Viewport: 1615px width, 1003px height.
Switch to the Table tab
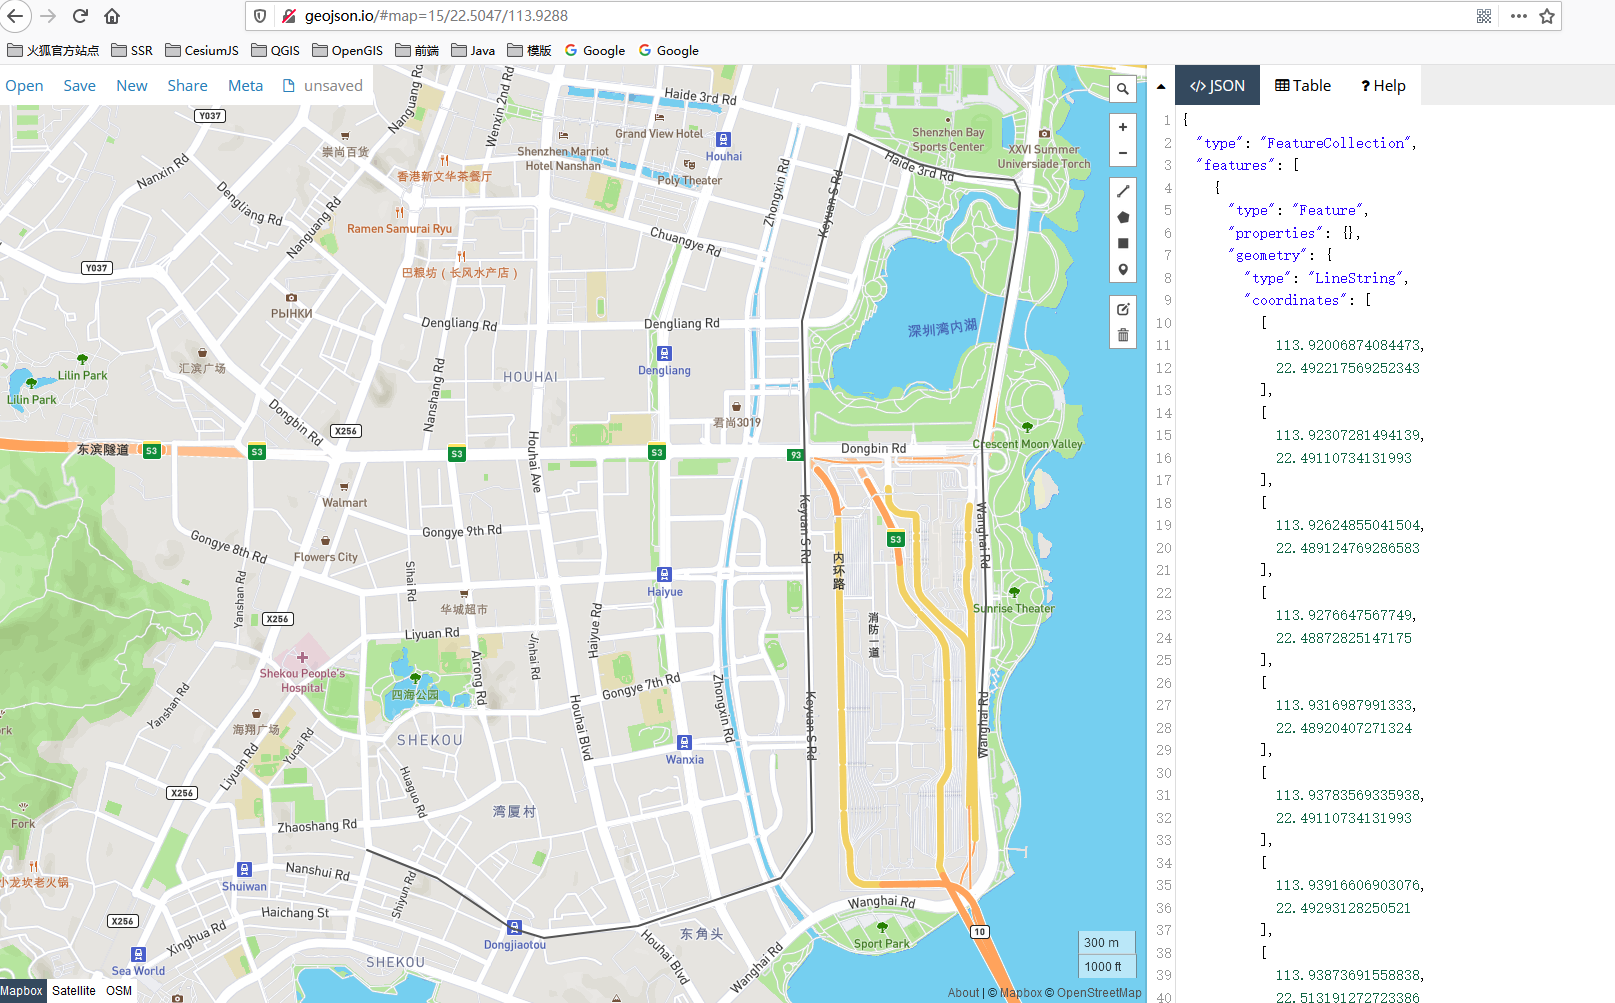point(1303,86)
